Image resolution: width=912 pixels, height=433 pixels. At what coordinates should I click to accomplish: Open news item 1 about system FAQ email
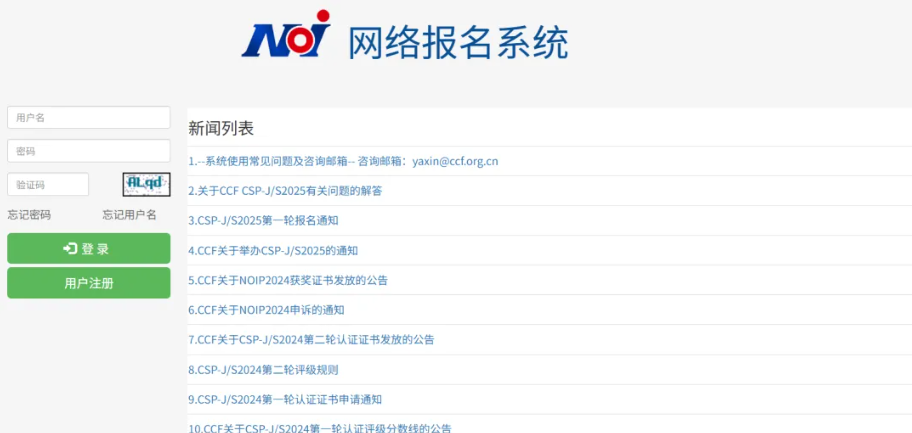click(x=343, y=161)
